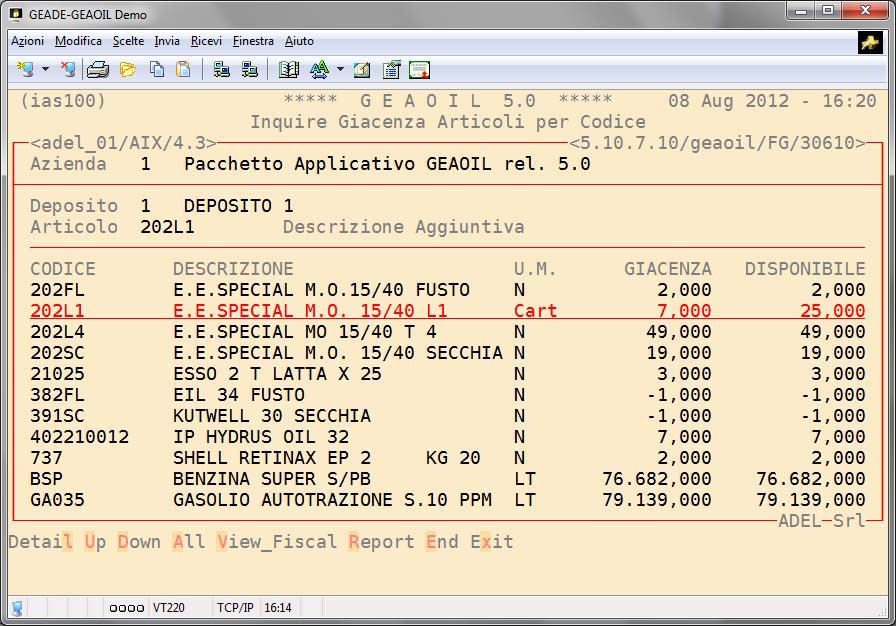Click the yellow open folder icon
Image resolution: width=896 pixels, height=626 pixels.
[128, 69]
